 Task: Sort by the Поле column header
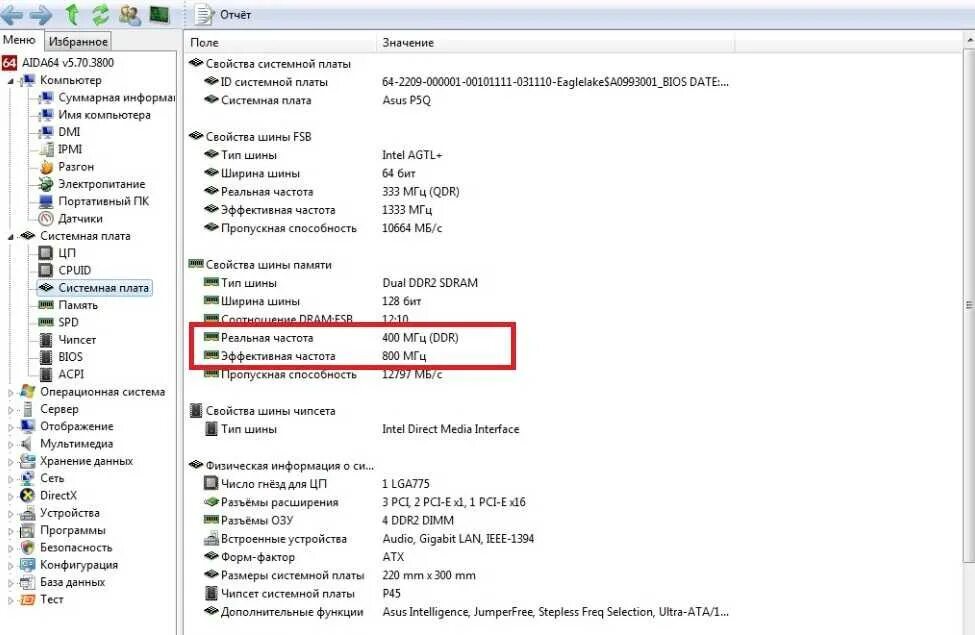(x=280, y=42)
